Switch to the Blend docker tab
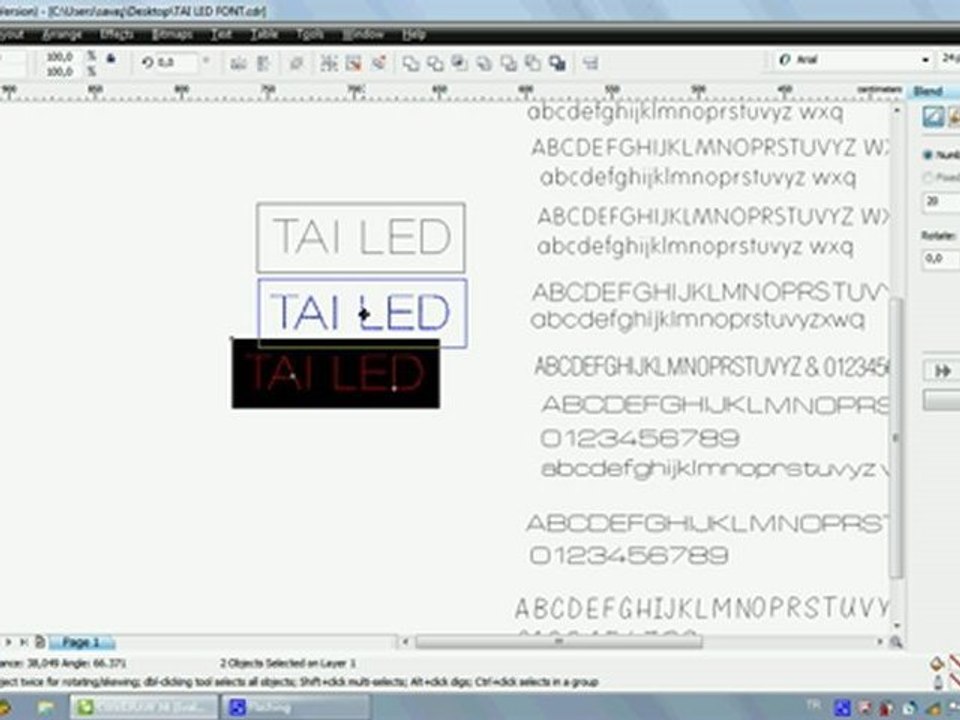The width and height of the screenshot is (960, 720). (x=928, y=91)
